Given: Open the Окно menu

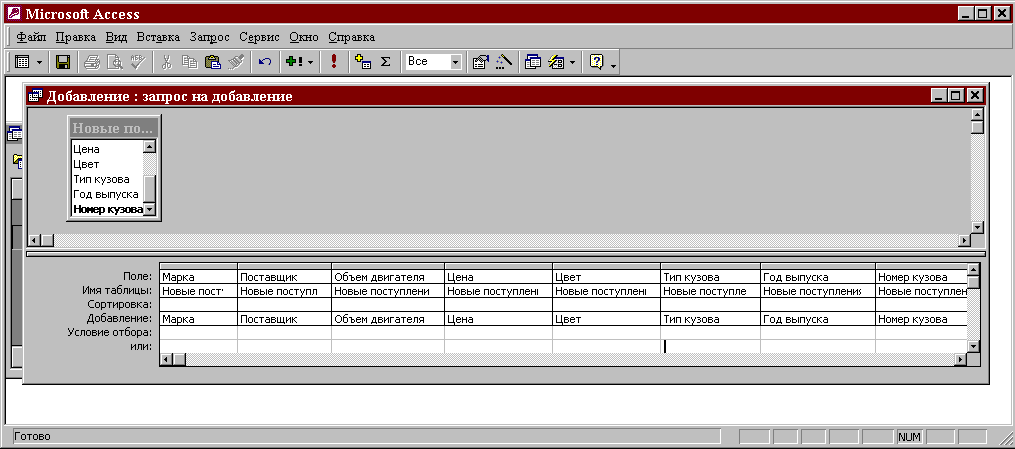Looking at the screenshot, I should tap(304, 37).
